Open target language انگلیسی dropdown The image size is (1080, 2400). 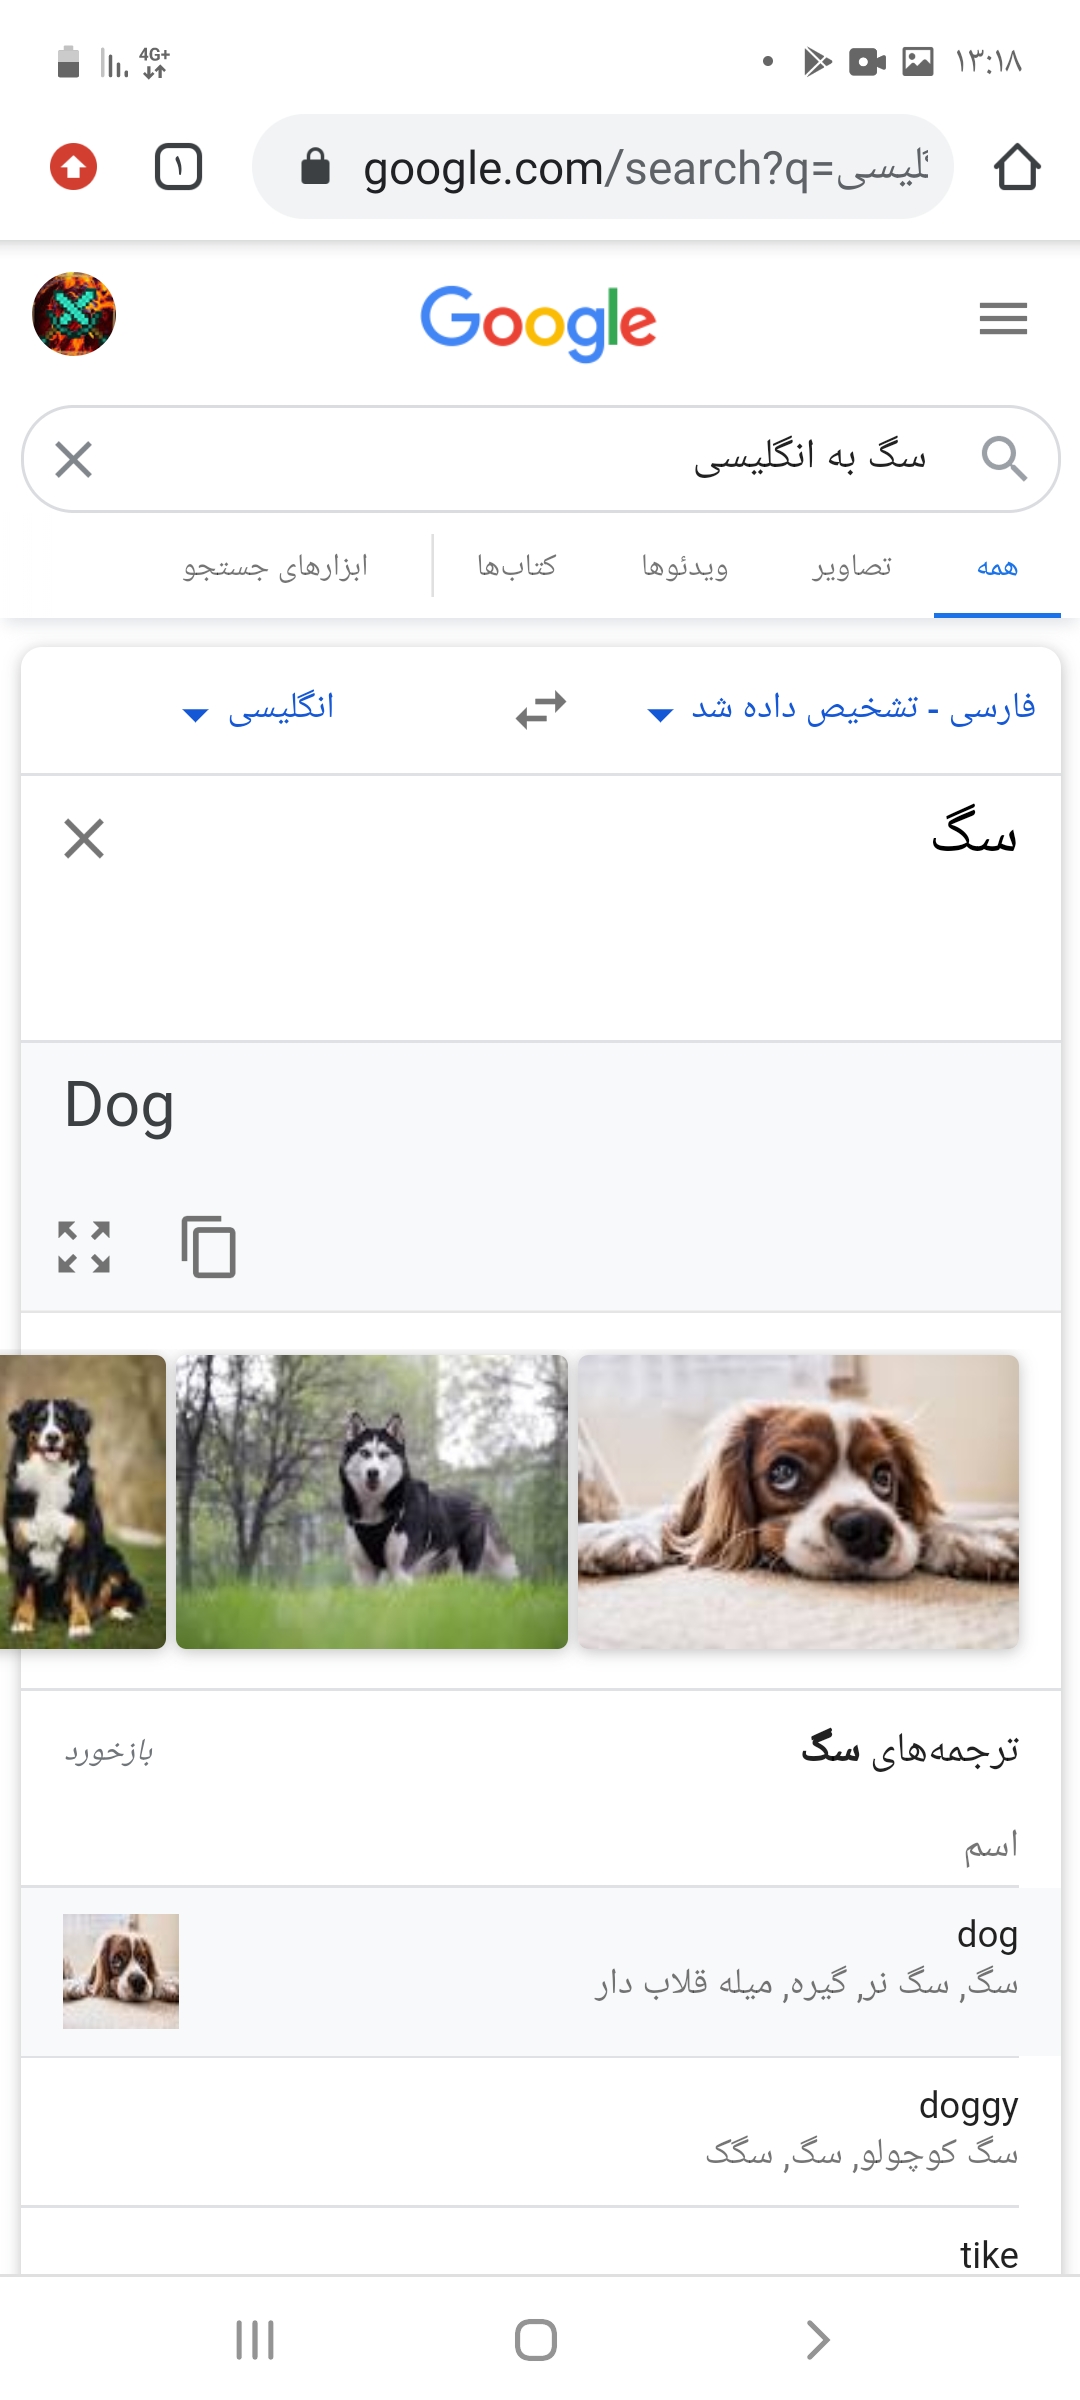click(x=259, y=708)
